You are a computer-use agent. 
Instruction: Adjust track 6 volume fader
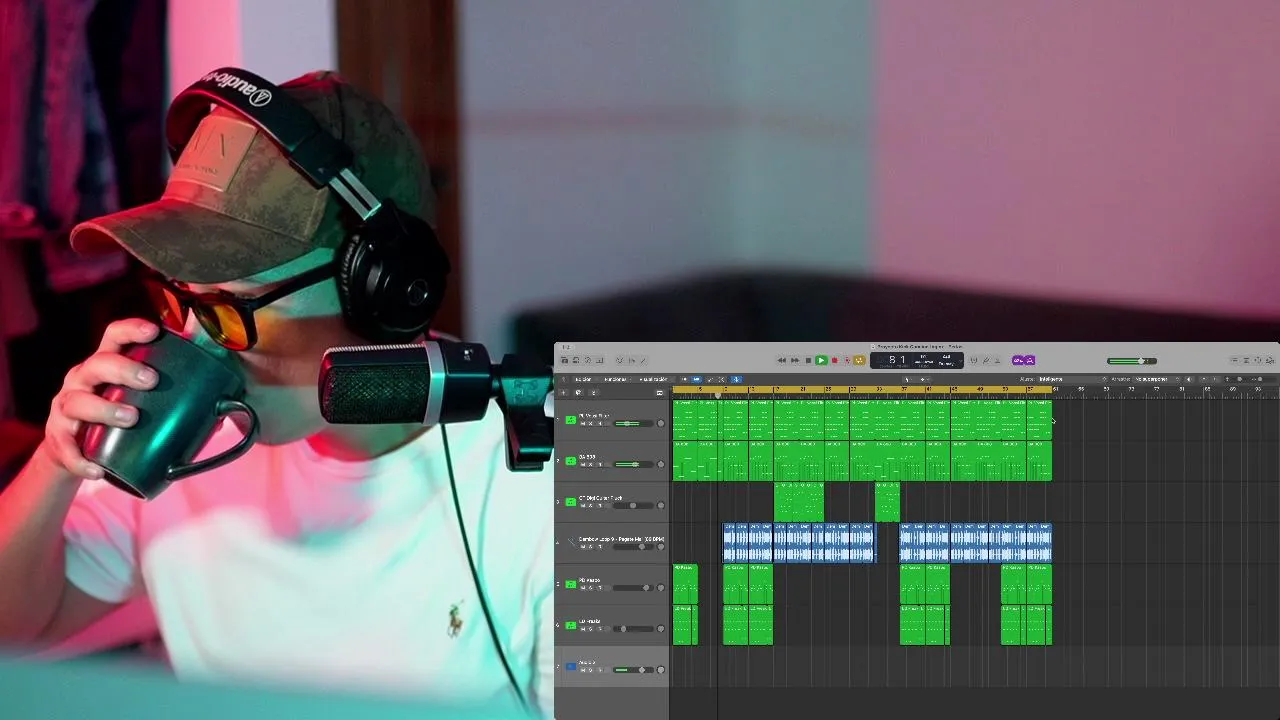click(634, 629)
